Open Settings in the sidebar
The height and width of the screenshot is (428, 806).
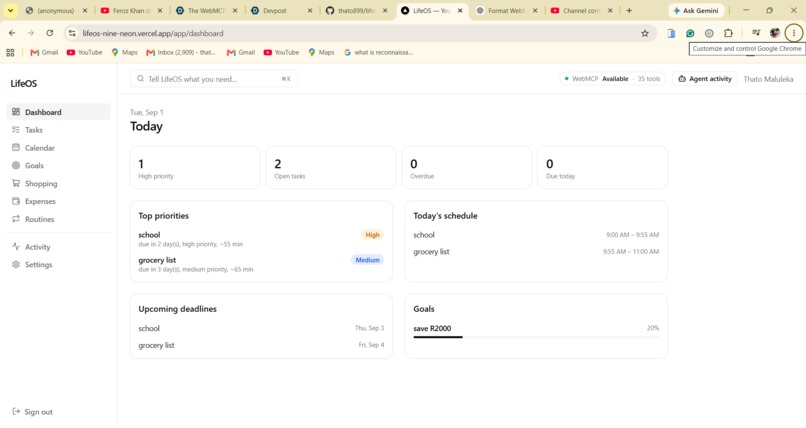coord(58,265)
